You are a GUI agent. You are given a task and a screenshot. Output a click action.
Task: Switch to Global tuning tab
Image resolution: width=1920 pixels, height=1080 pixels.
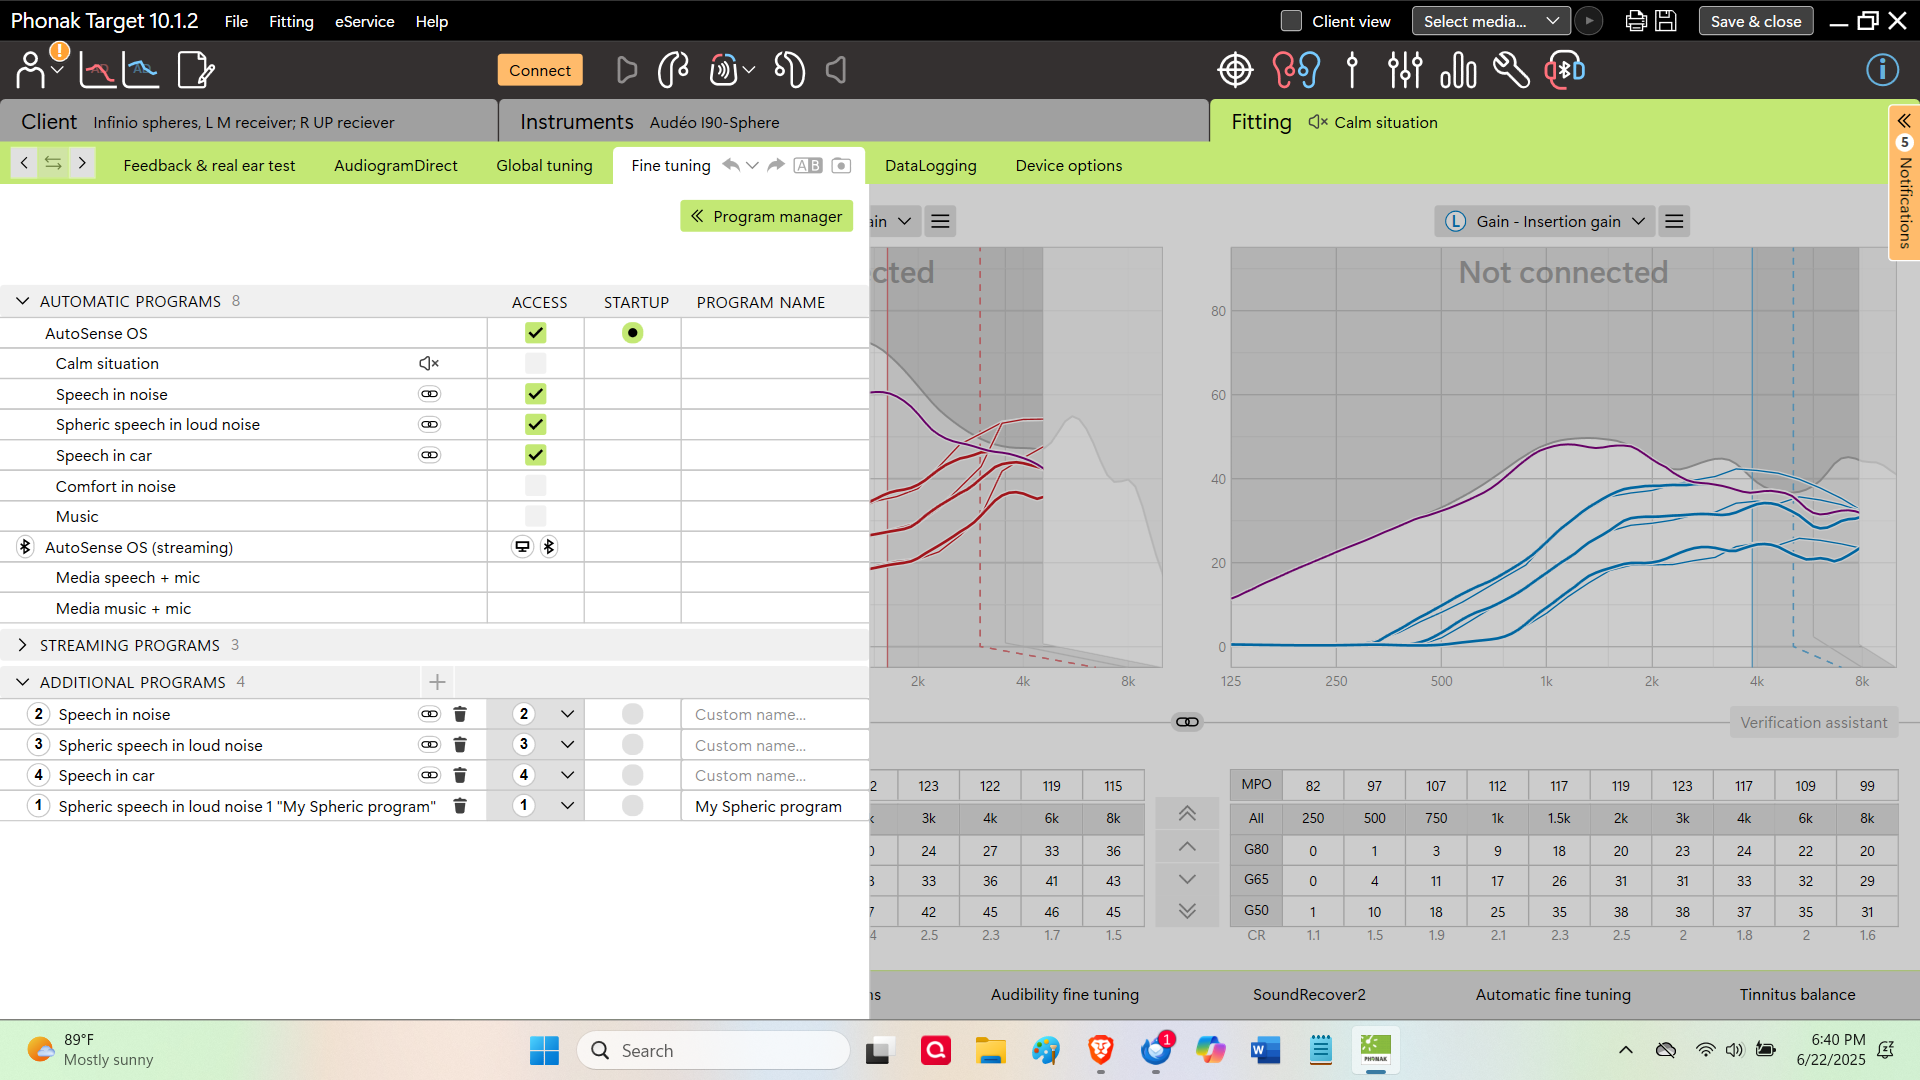544,166
